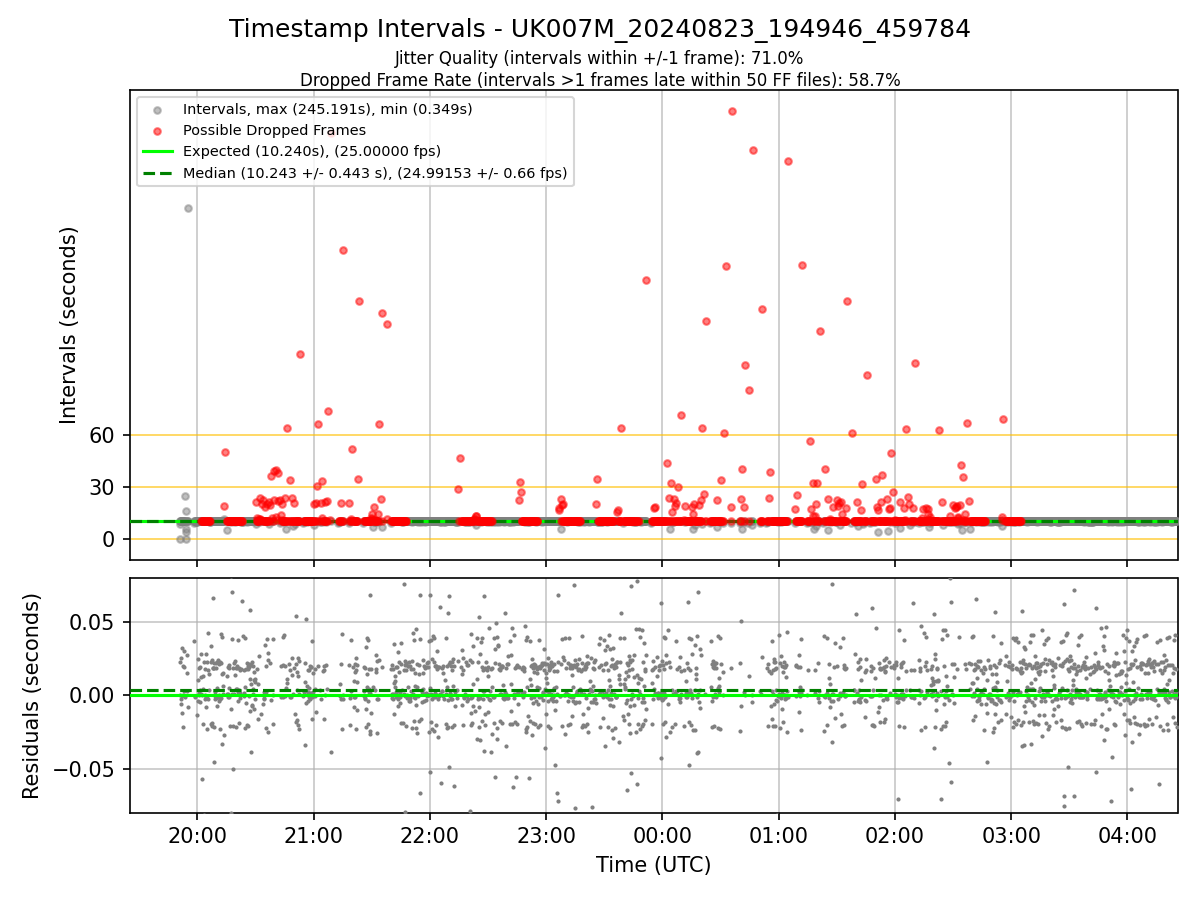Click the 'Expected (10.240s)' legend entry
This screenshot has width=1200, height=900.
pyautogui.click(x=312, y=151)
